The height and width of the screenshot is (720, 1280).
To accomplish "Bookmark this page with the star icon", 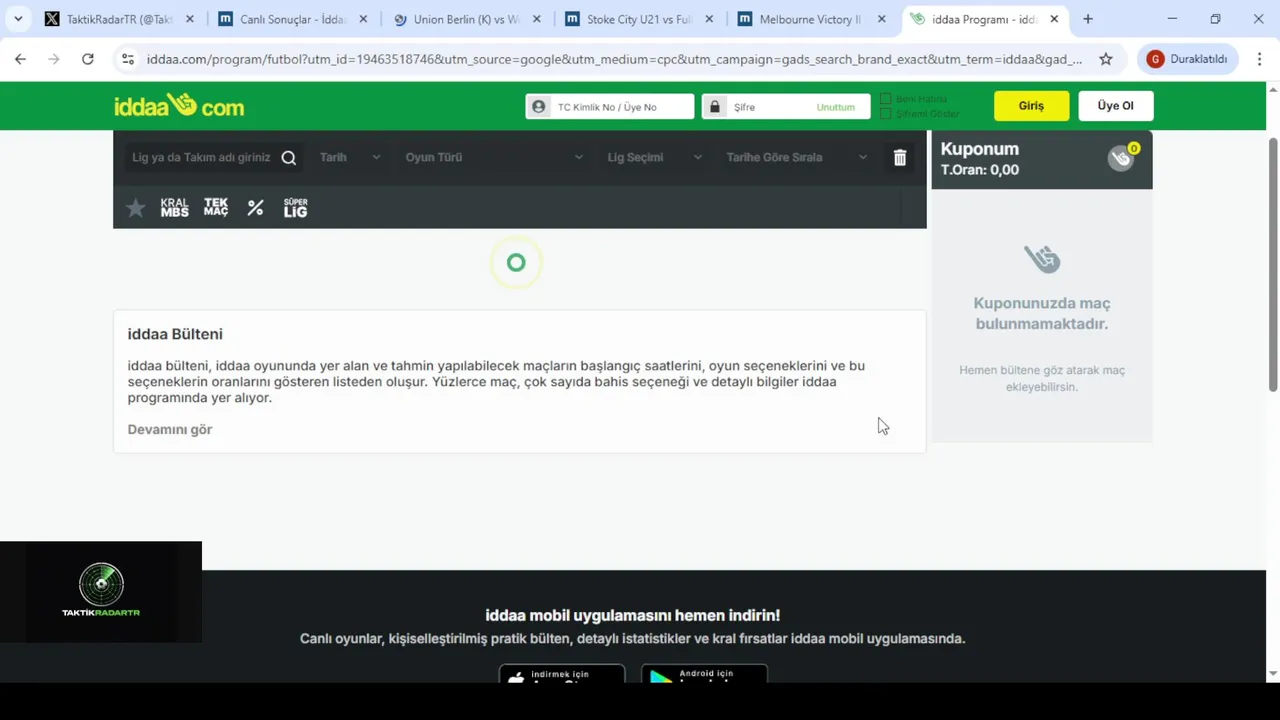I will pos(1106,59).
